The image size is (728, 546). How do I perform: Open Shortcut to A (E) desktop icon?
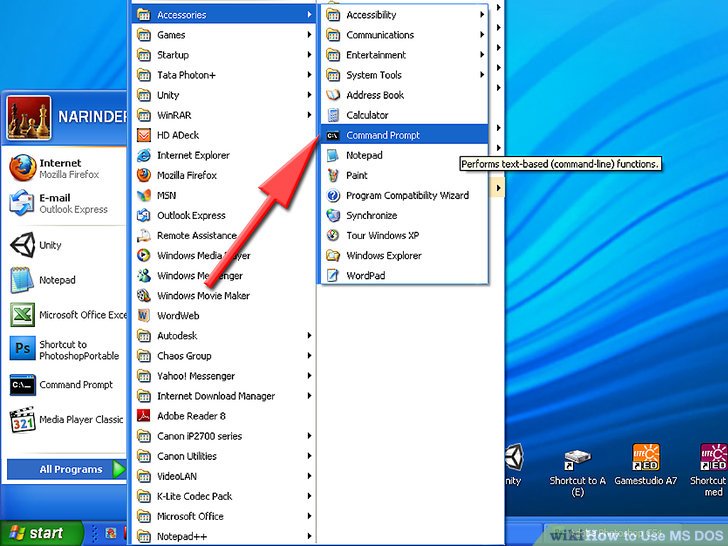pos(577,473)
